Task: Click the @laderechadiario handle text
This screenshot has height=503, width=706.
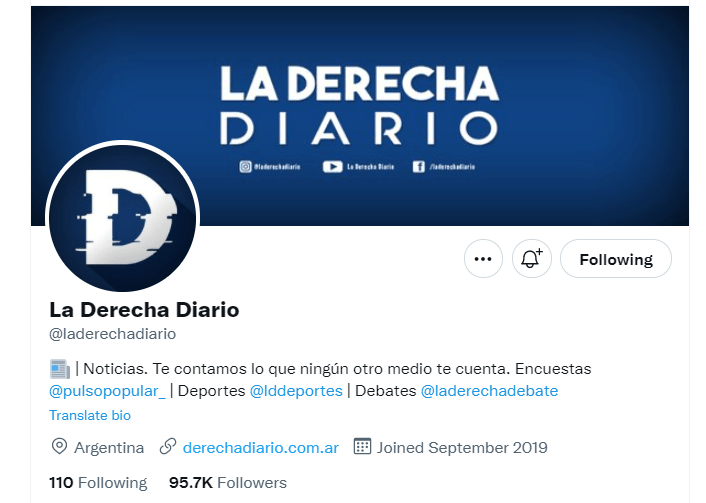Action: (x=113, y=334)
